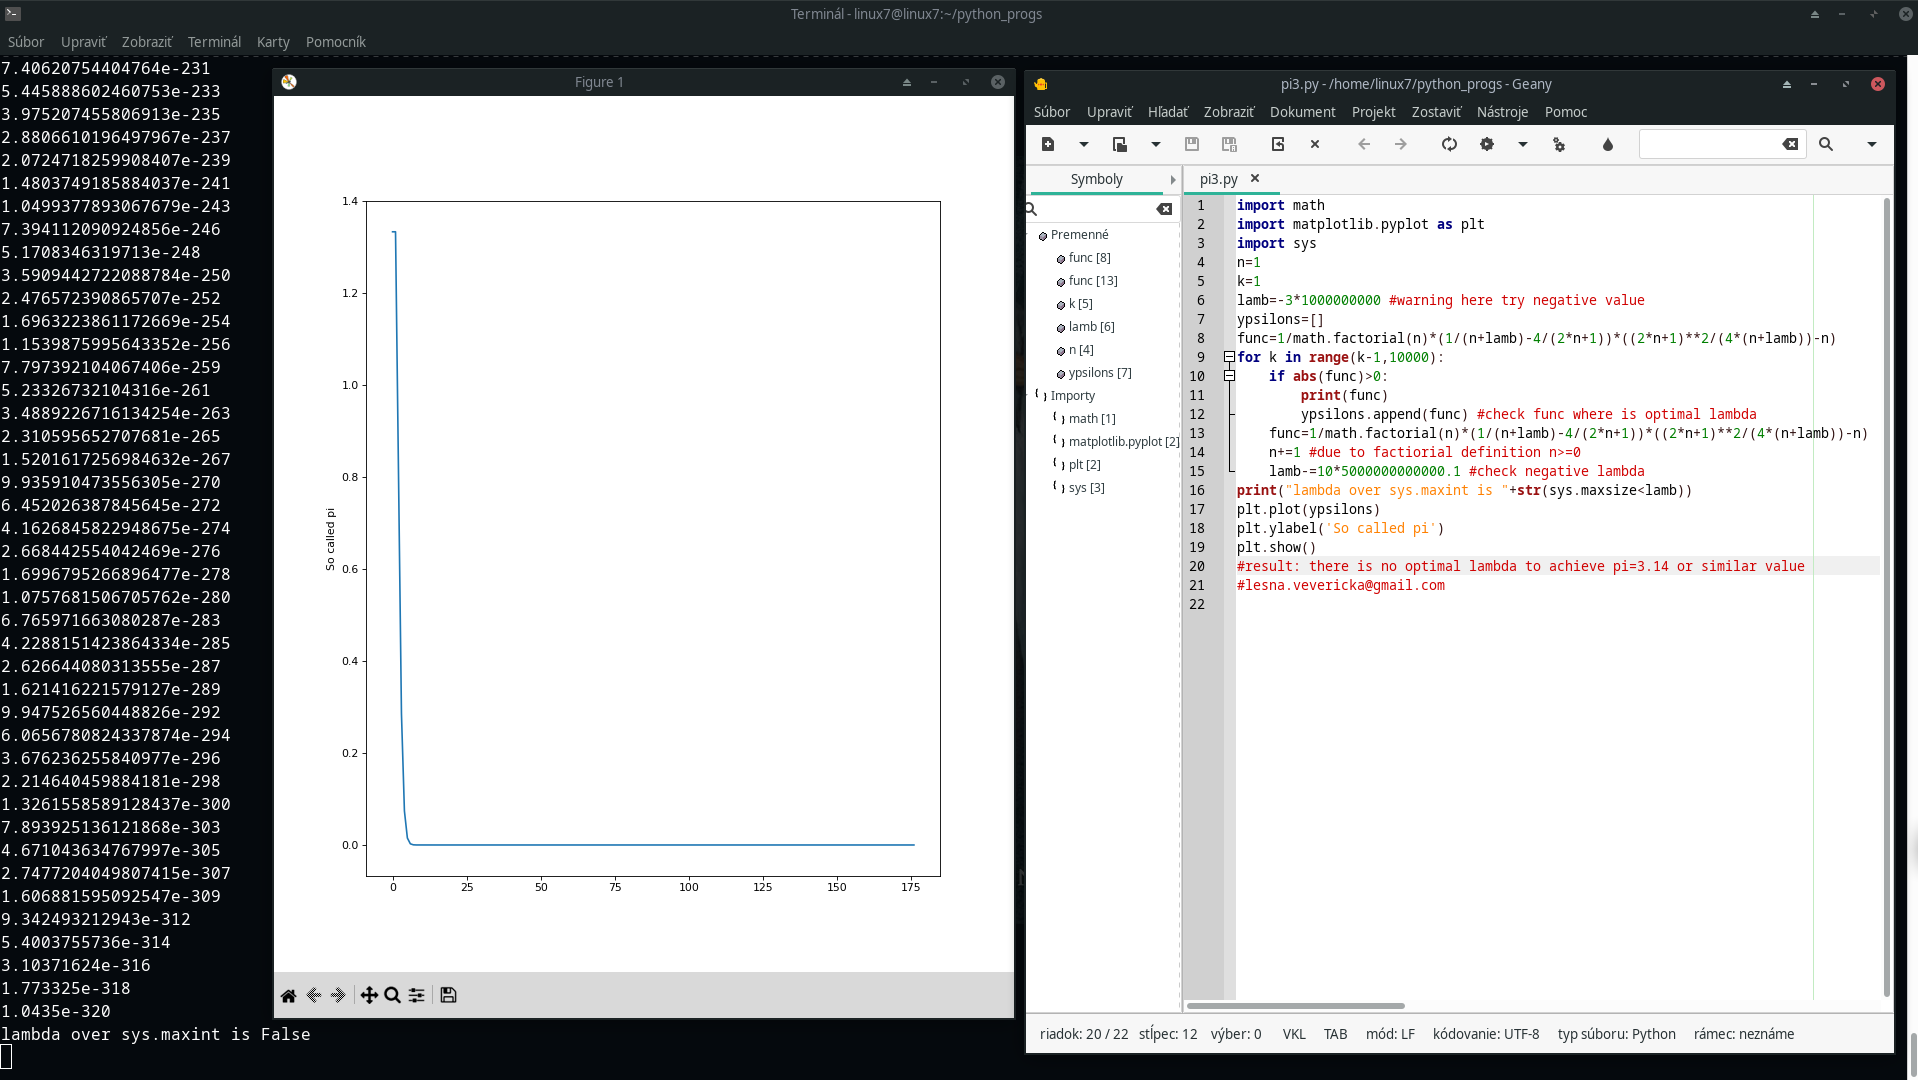The image size is (1918, 1080).
Task: Expand the build options dropdown arrow
Action: click(1523, 144)
